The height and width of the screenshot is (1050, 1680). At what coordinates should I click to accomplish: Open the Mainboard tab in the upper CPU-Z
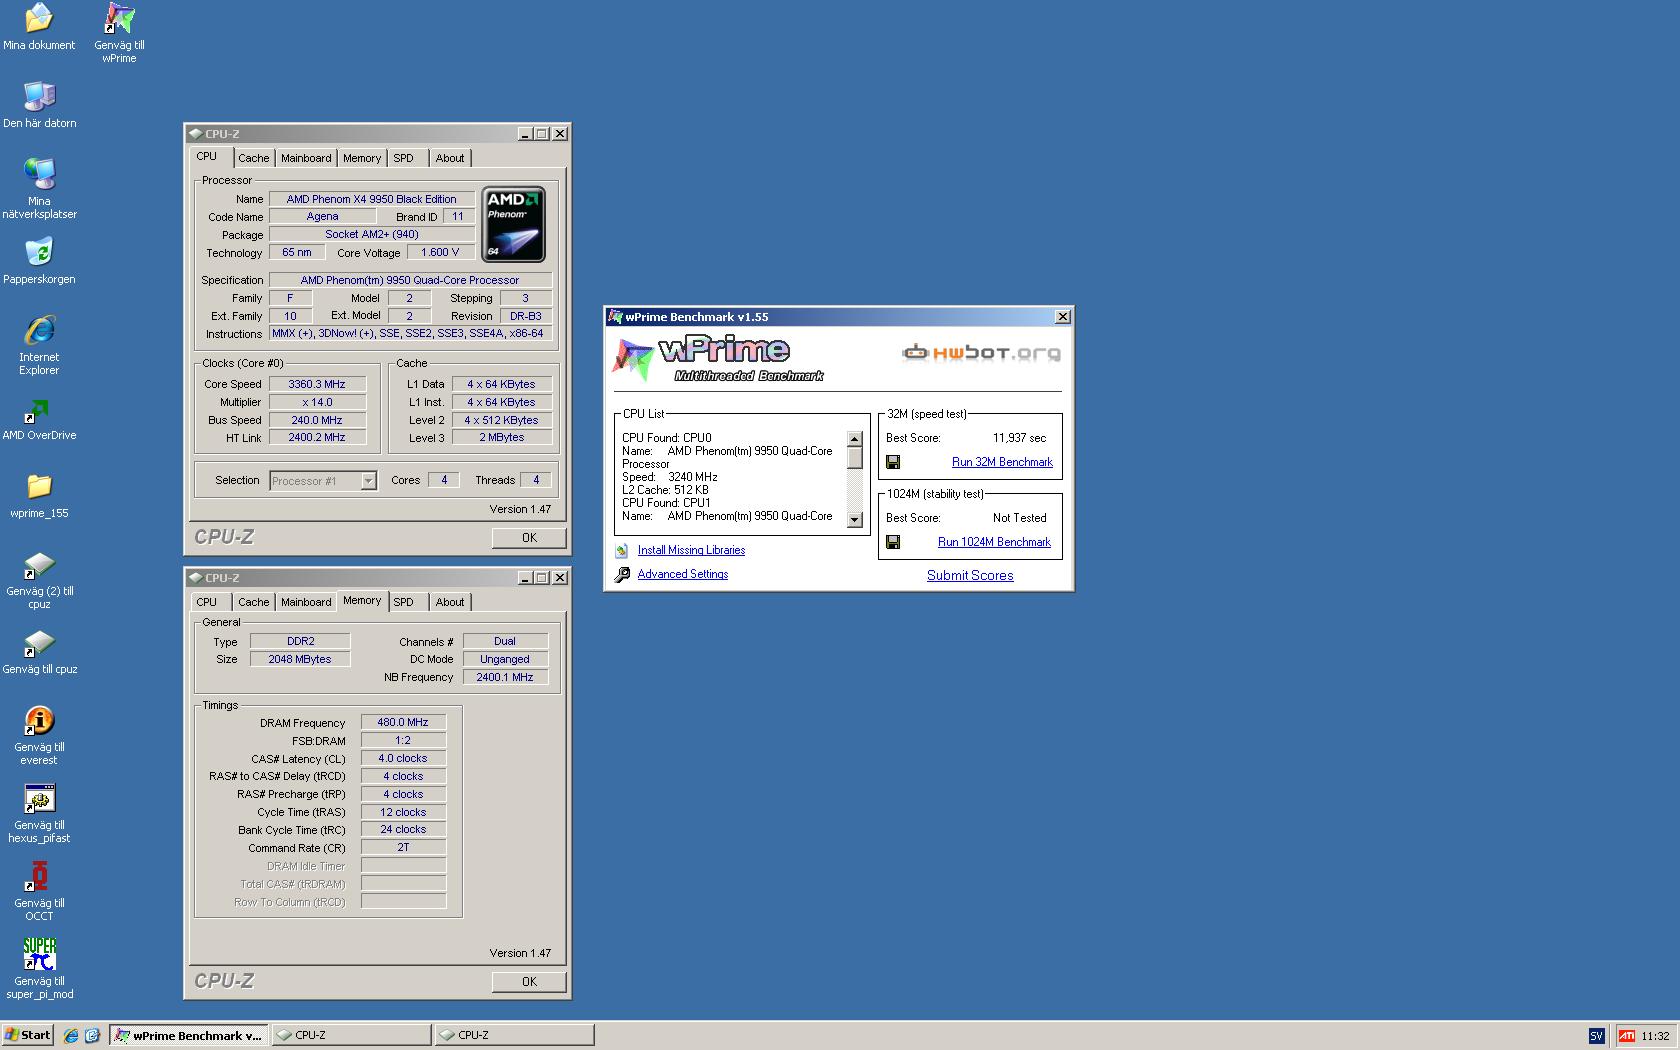point(306,158)
